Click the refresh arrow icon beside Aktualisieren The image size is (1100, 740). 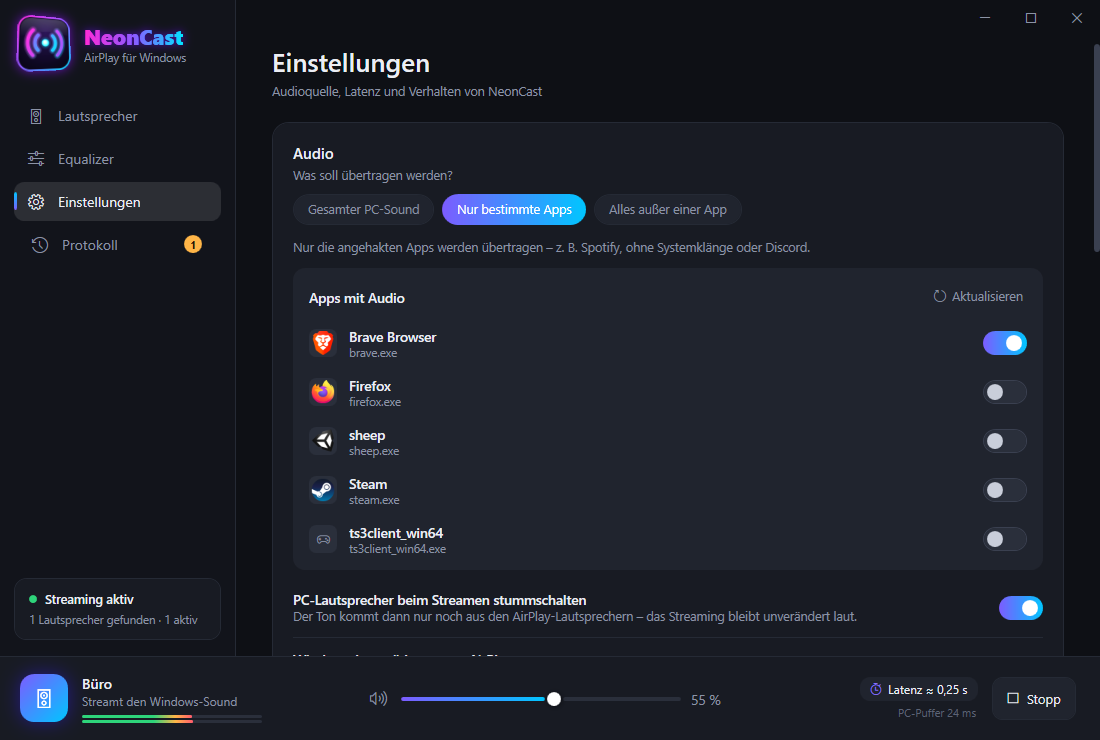pos(939,297)
